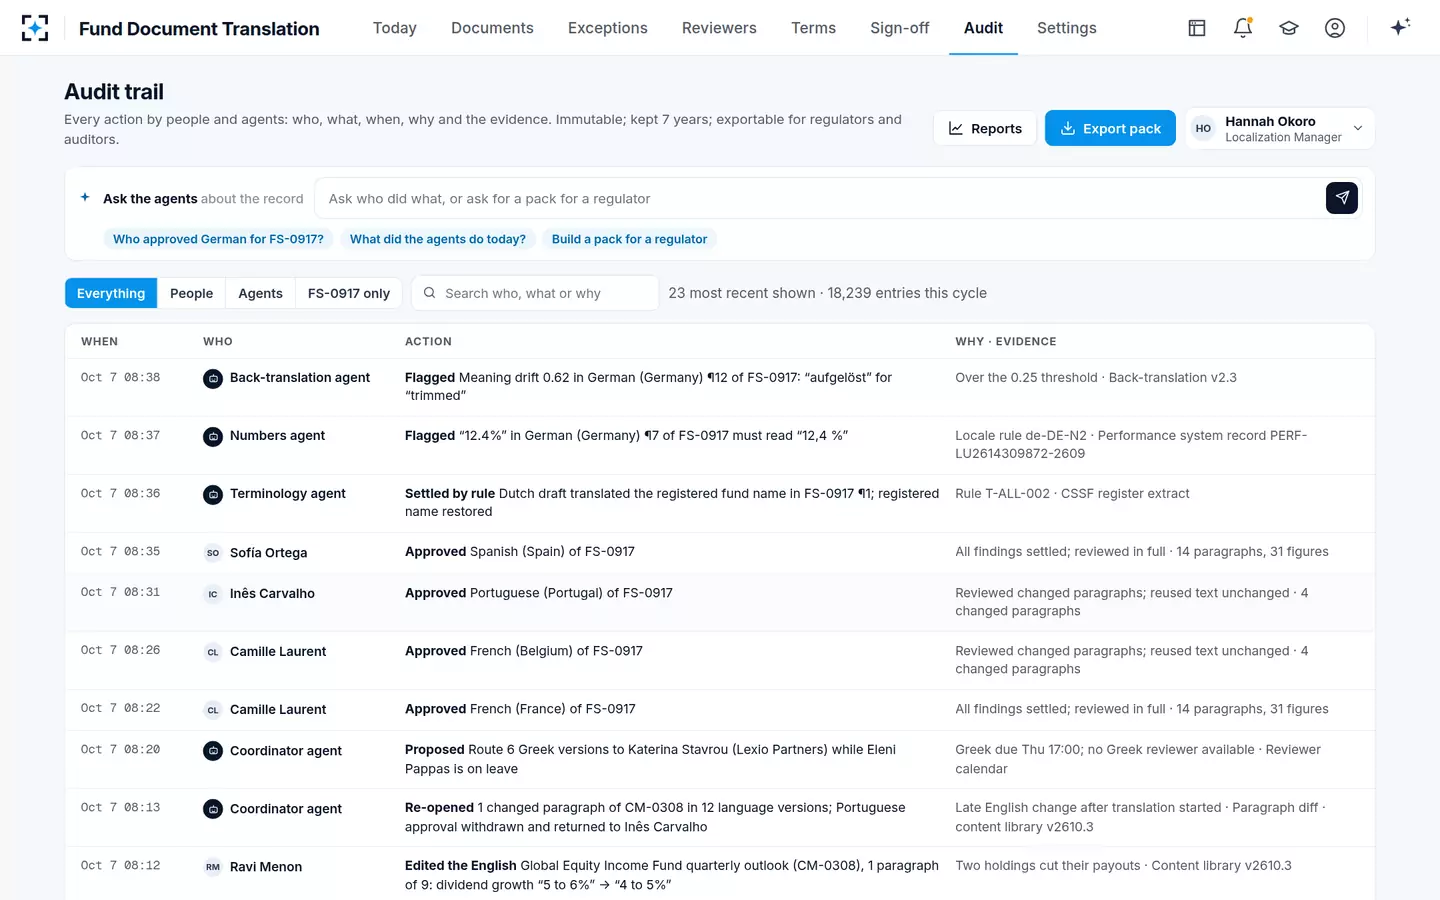1440x900 pixels.
Task: Choose 'What did the agents do today?' suggestion
Action: tap(438, 239)
